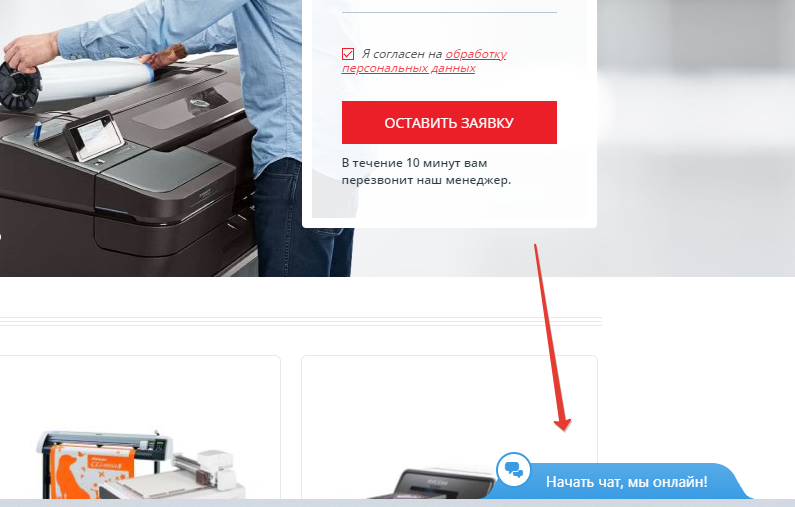Image resolution: width=795 pixels, height=507 pixels.
Task: Click the horizontal scrollbar at the page bottom
Action: 398,503
